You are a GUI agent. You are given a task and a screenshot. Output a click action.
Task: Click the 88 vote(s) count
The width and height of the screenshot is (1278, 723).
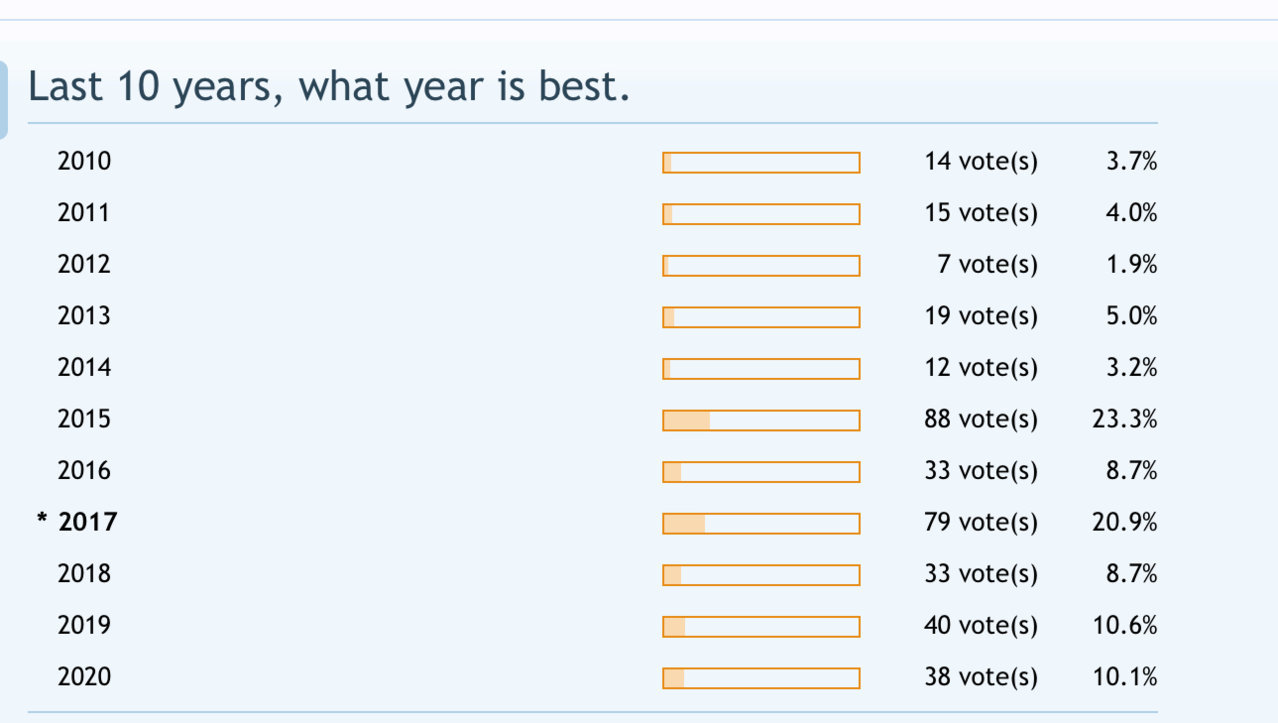pyautogui.click(x=981, y=419)
